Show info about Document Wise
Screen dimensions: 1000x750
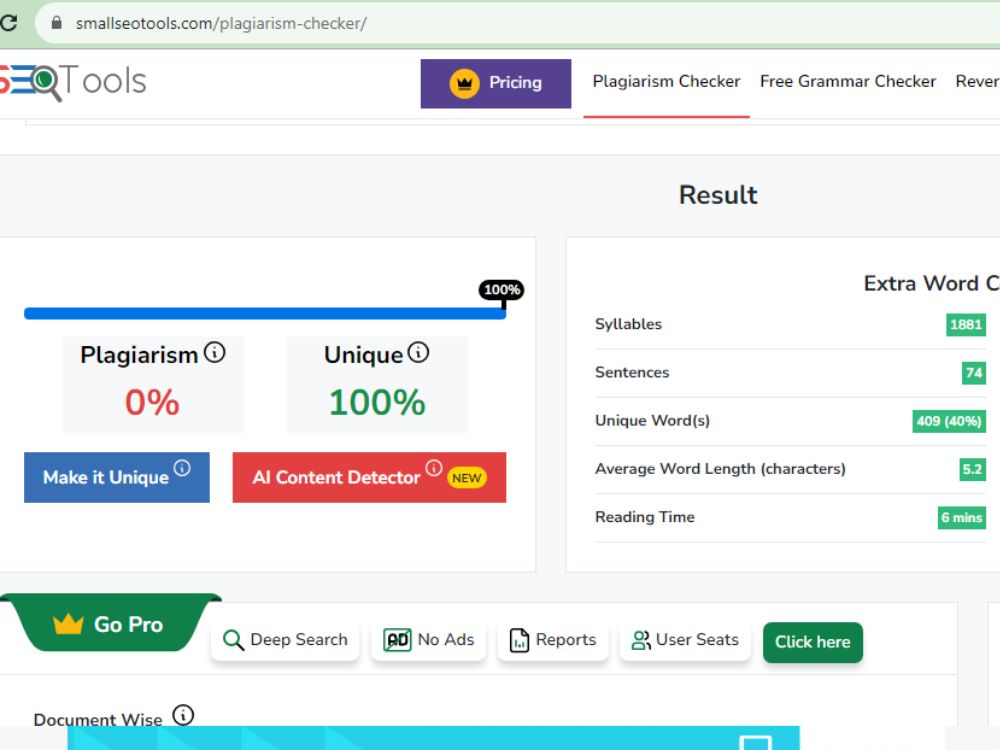(184, 715)
